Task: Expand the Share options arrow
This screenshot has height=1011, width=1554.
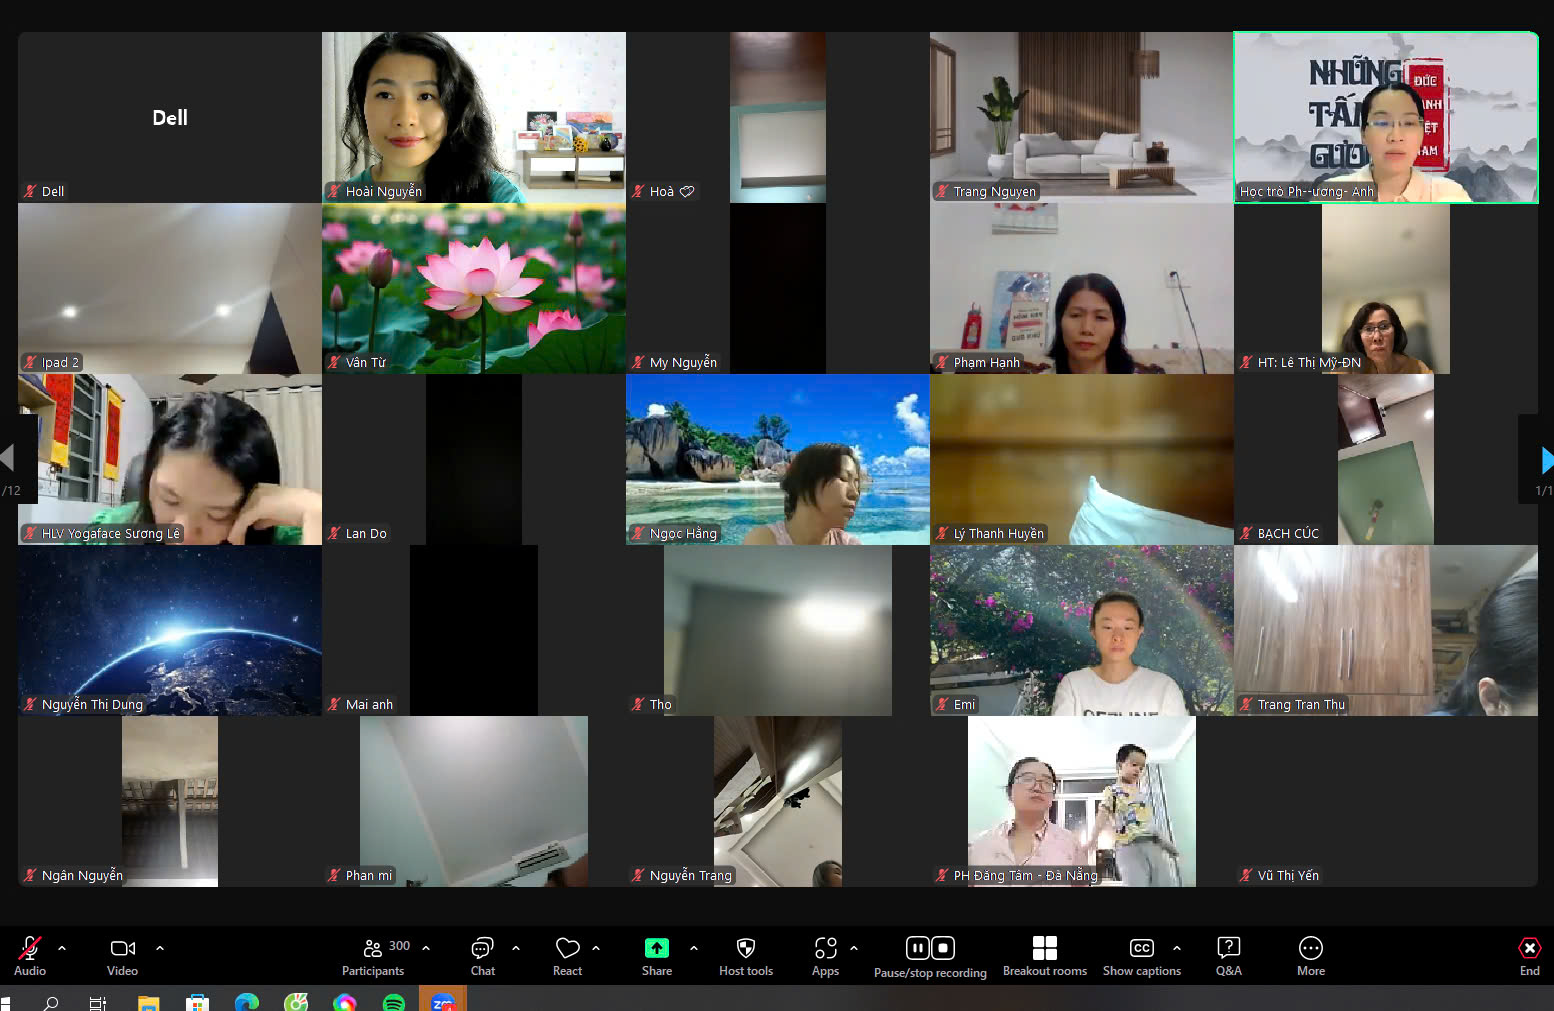Action: (694, 947)
